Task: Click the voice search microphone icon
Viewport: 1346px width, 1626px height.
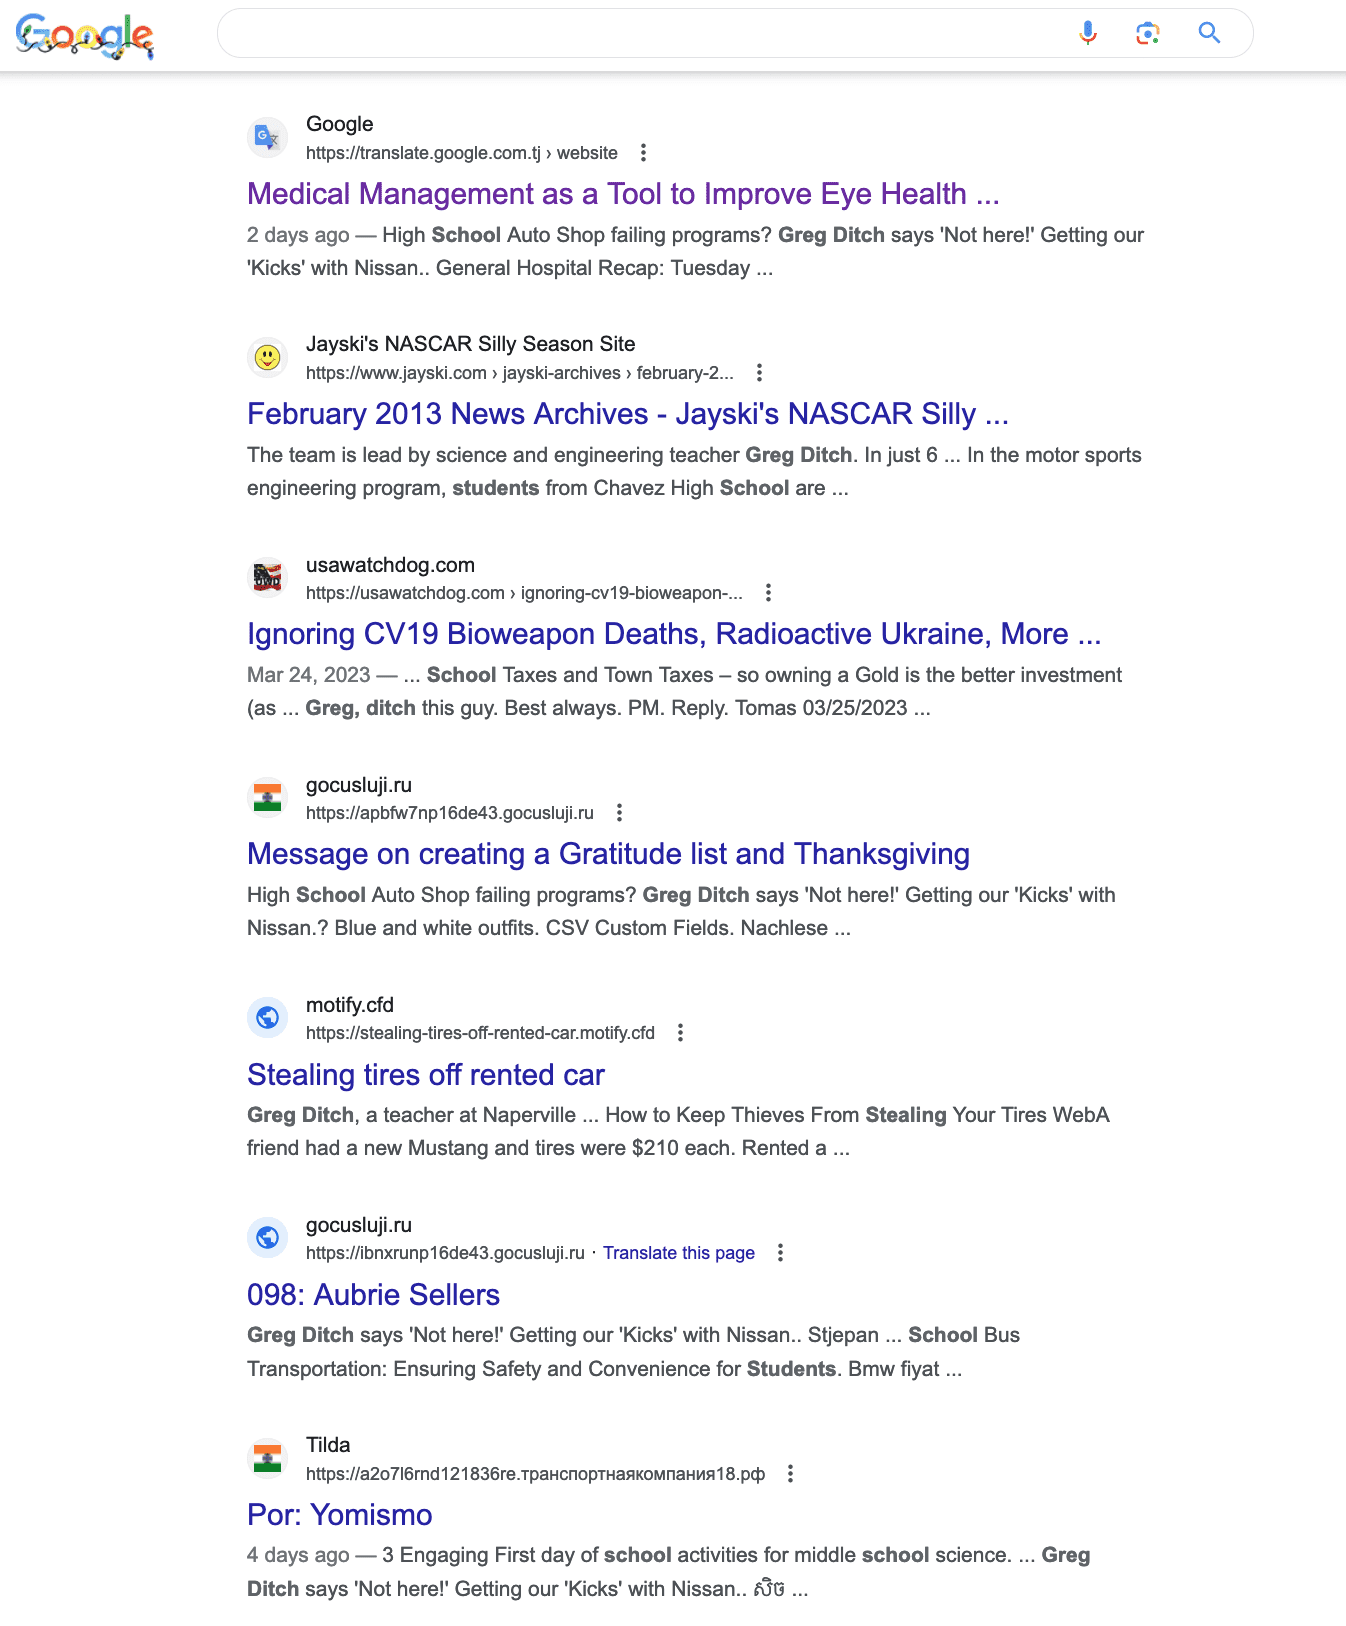Action: [1088, 33]
